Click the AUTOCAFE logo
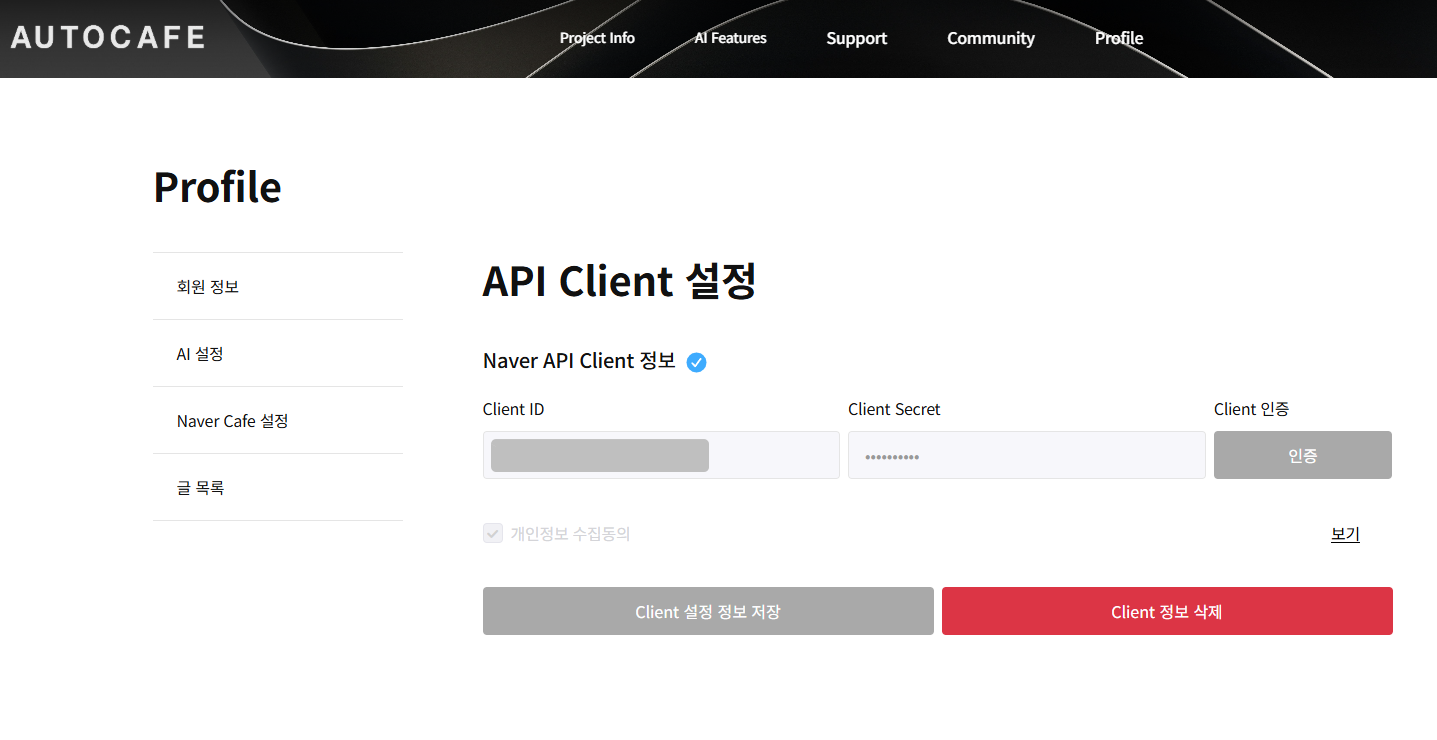1437x740 pixels. pos(108,38)
